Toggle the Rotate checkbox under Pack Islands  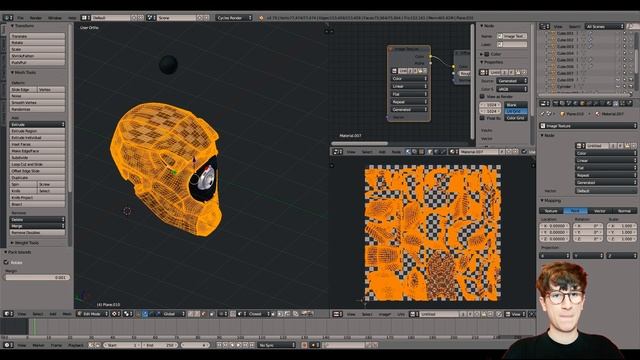[x=6, y=262]
